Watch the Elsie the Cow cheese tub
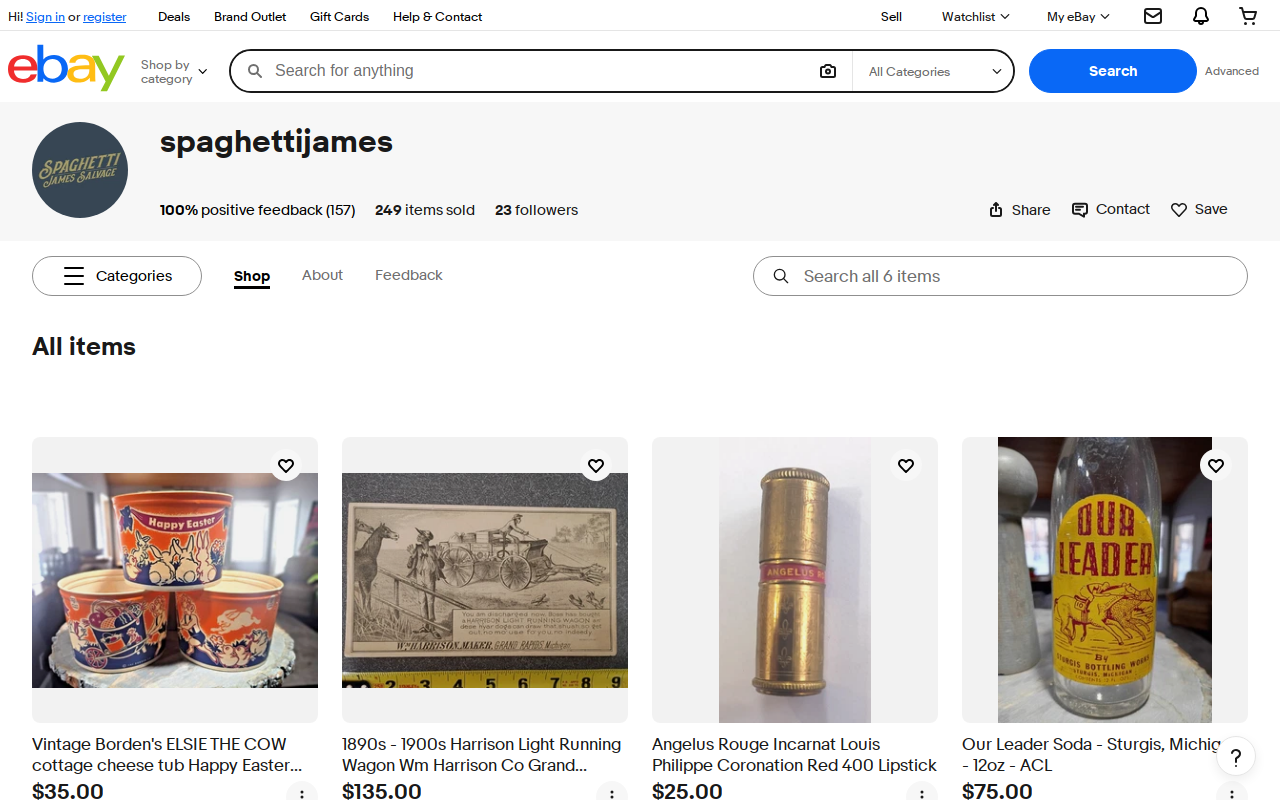Screen dimensions: 1280x800 [286, 465]
